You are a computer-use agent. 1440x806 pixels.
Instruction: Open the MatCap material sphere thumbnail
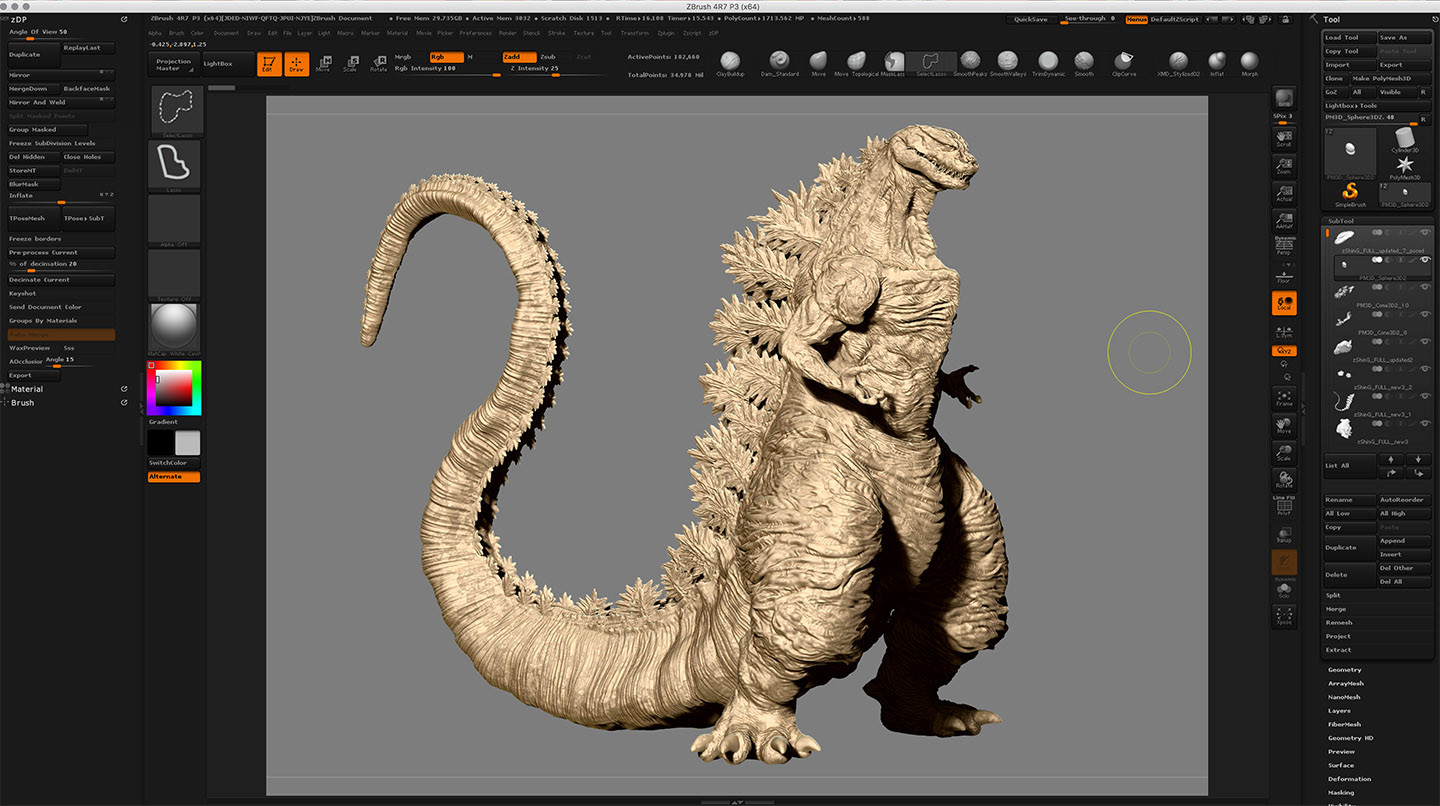[174, 329]
